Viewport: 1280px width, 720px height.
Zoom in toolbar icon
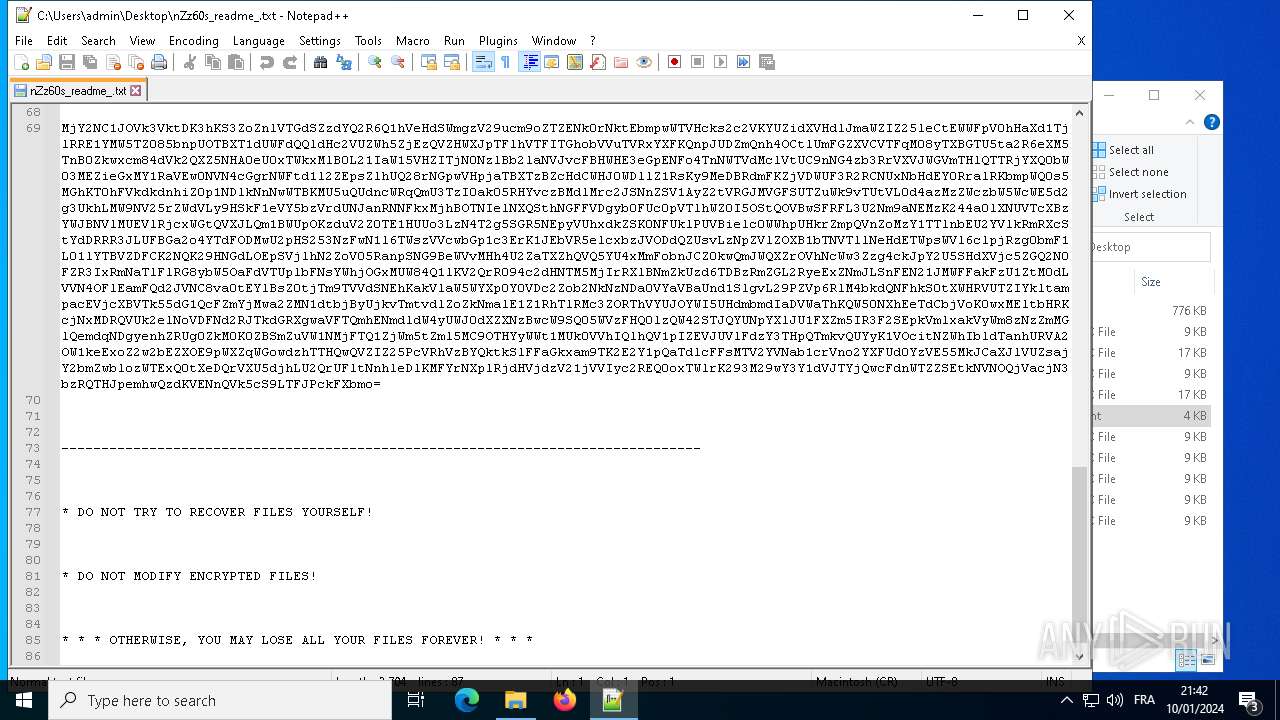375,62
